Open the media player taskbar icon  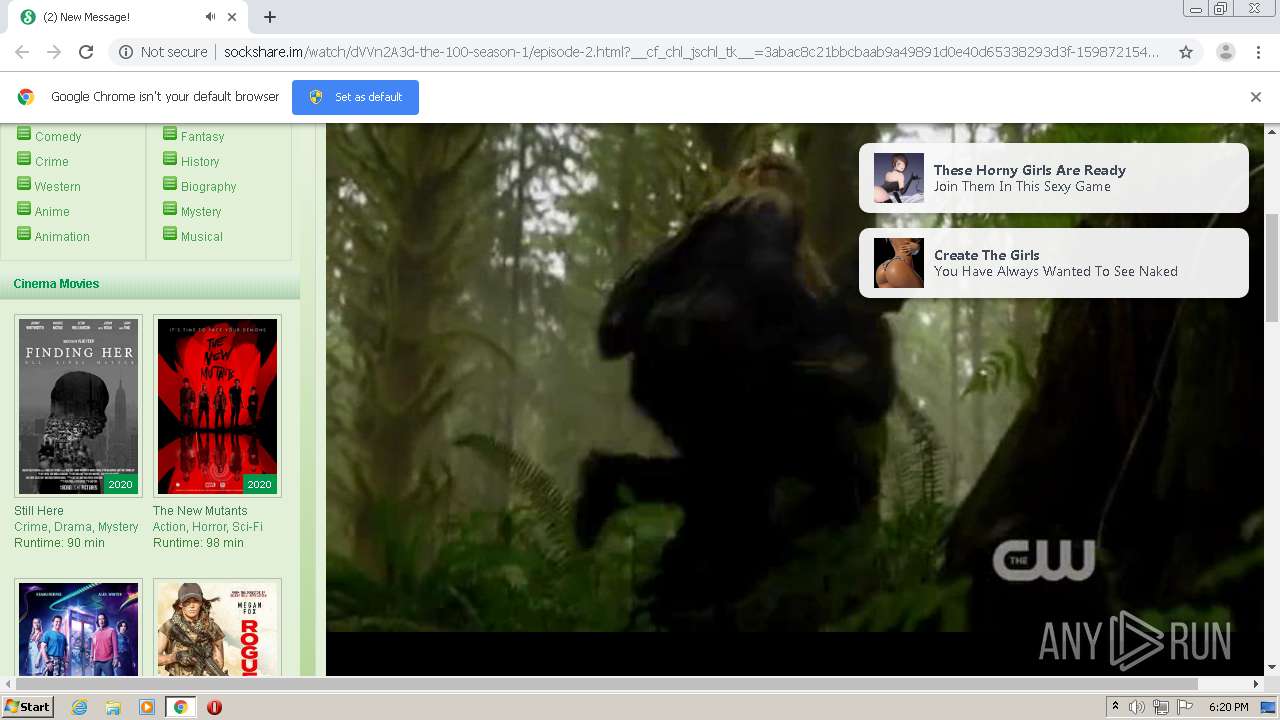click(147, 707)
